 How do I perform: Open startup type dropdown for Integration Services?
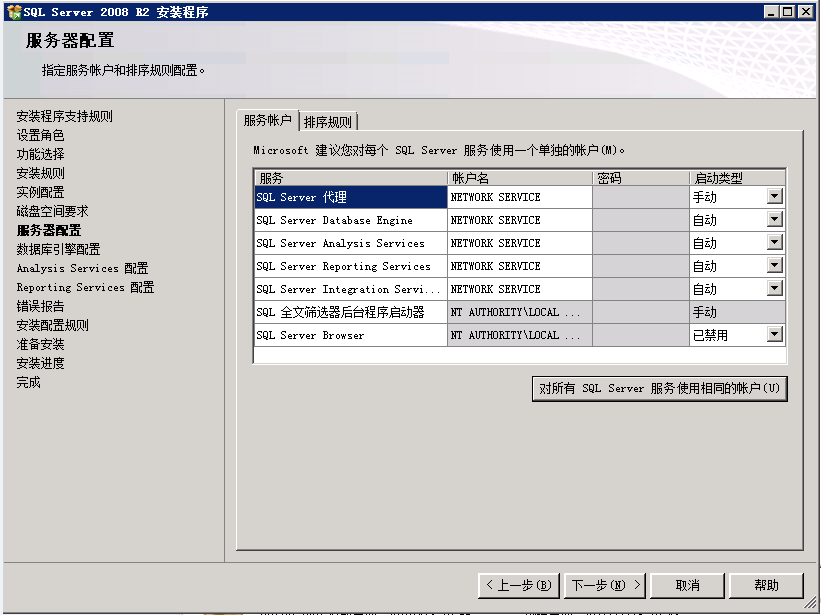(774, 289)
